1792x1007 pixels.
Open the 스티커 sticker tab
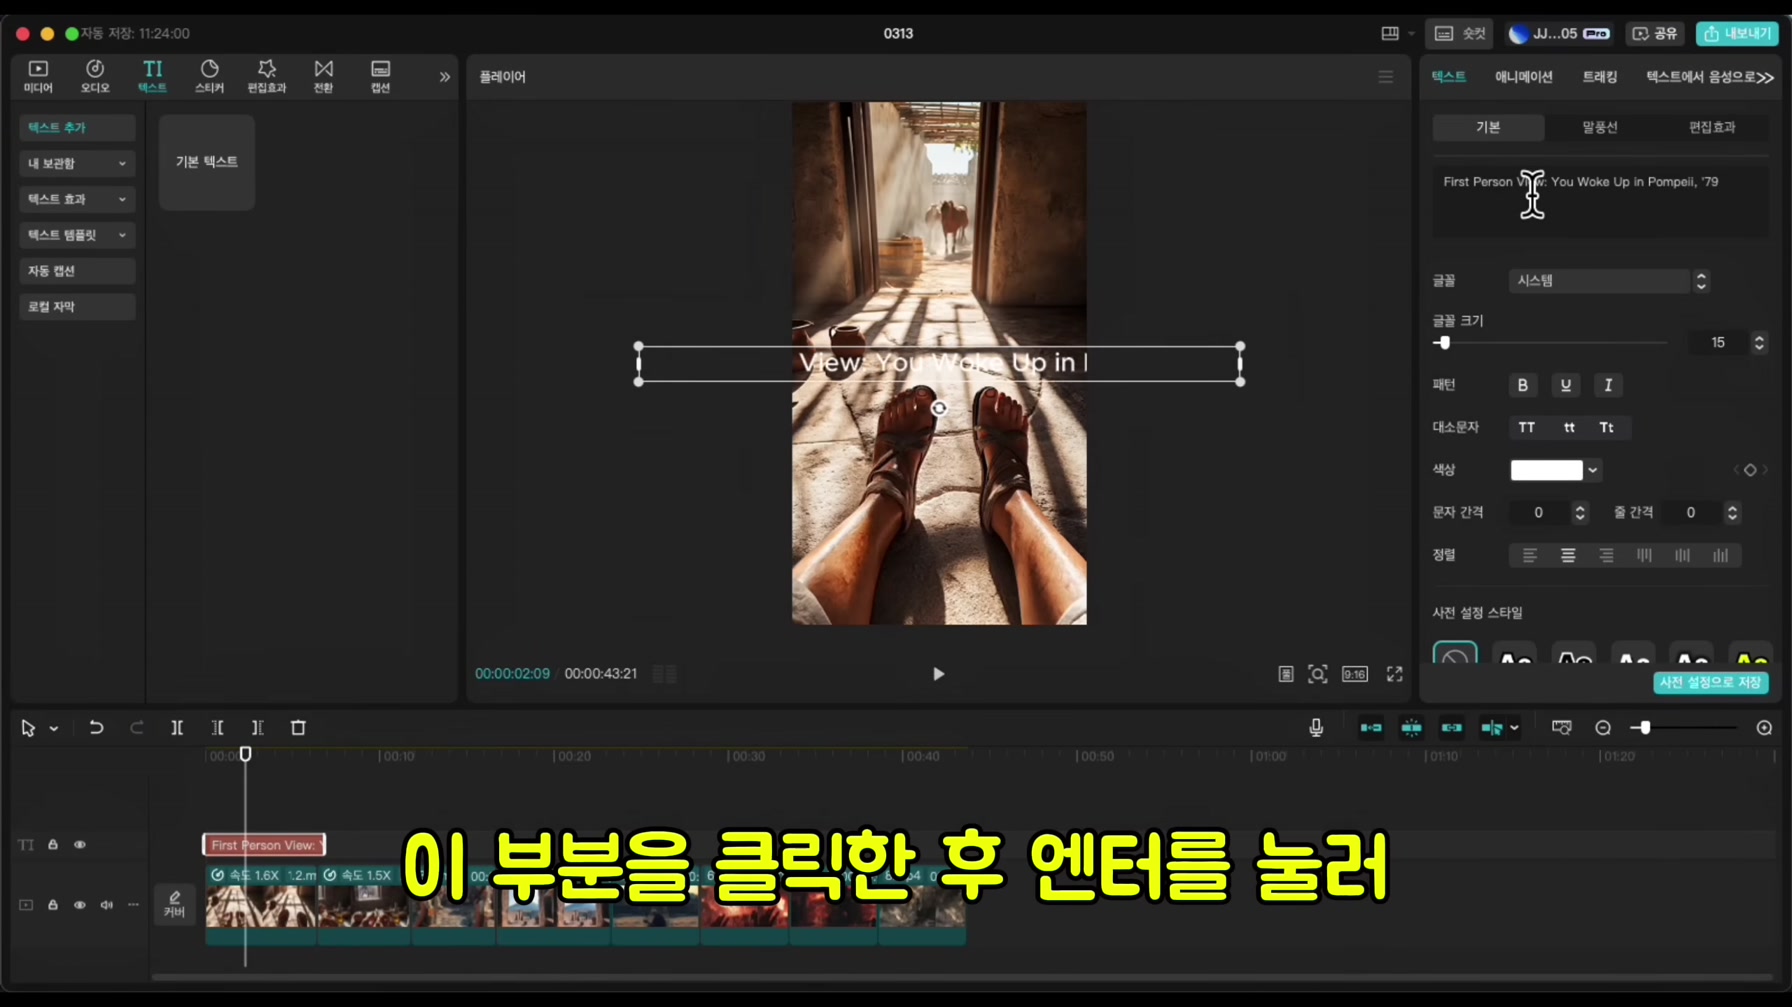pos(209,76)
